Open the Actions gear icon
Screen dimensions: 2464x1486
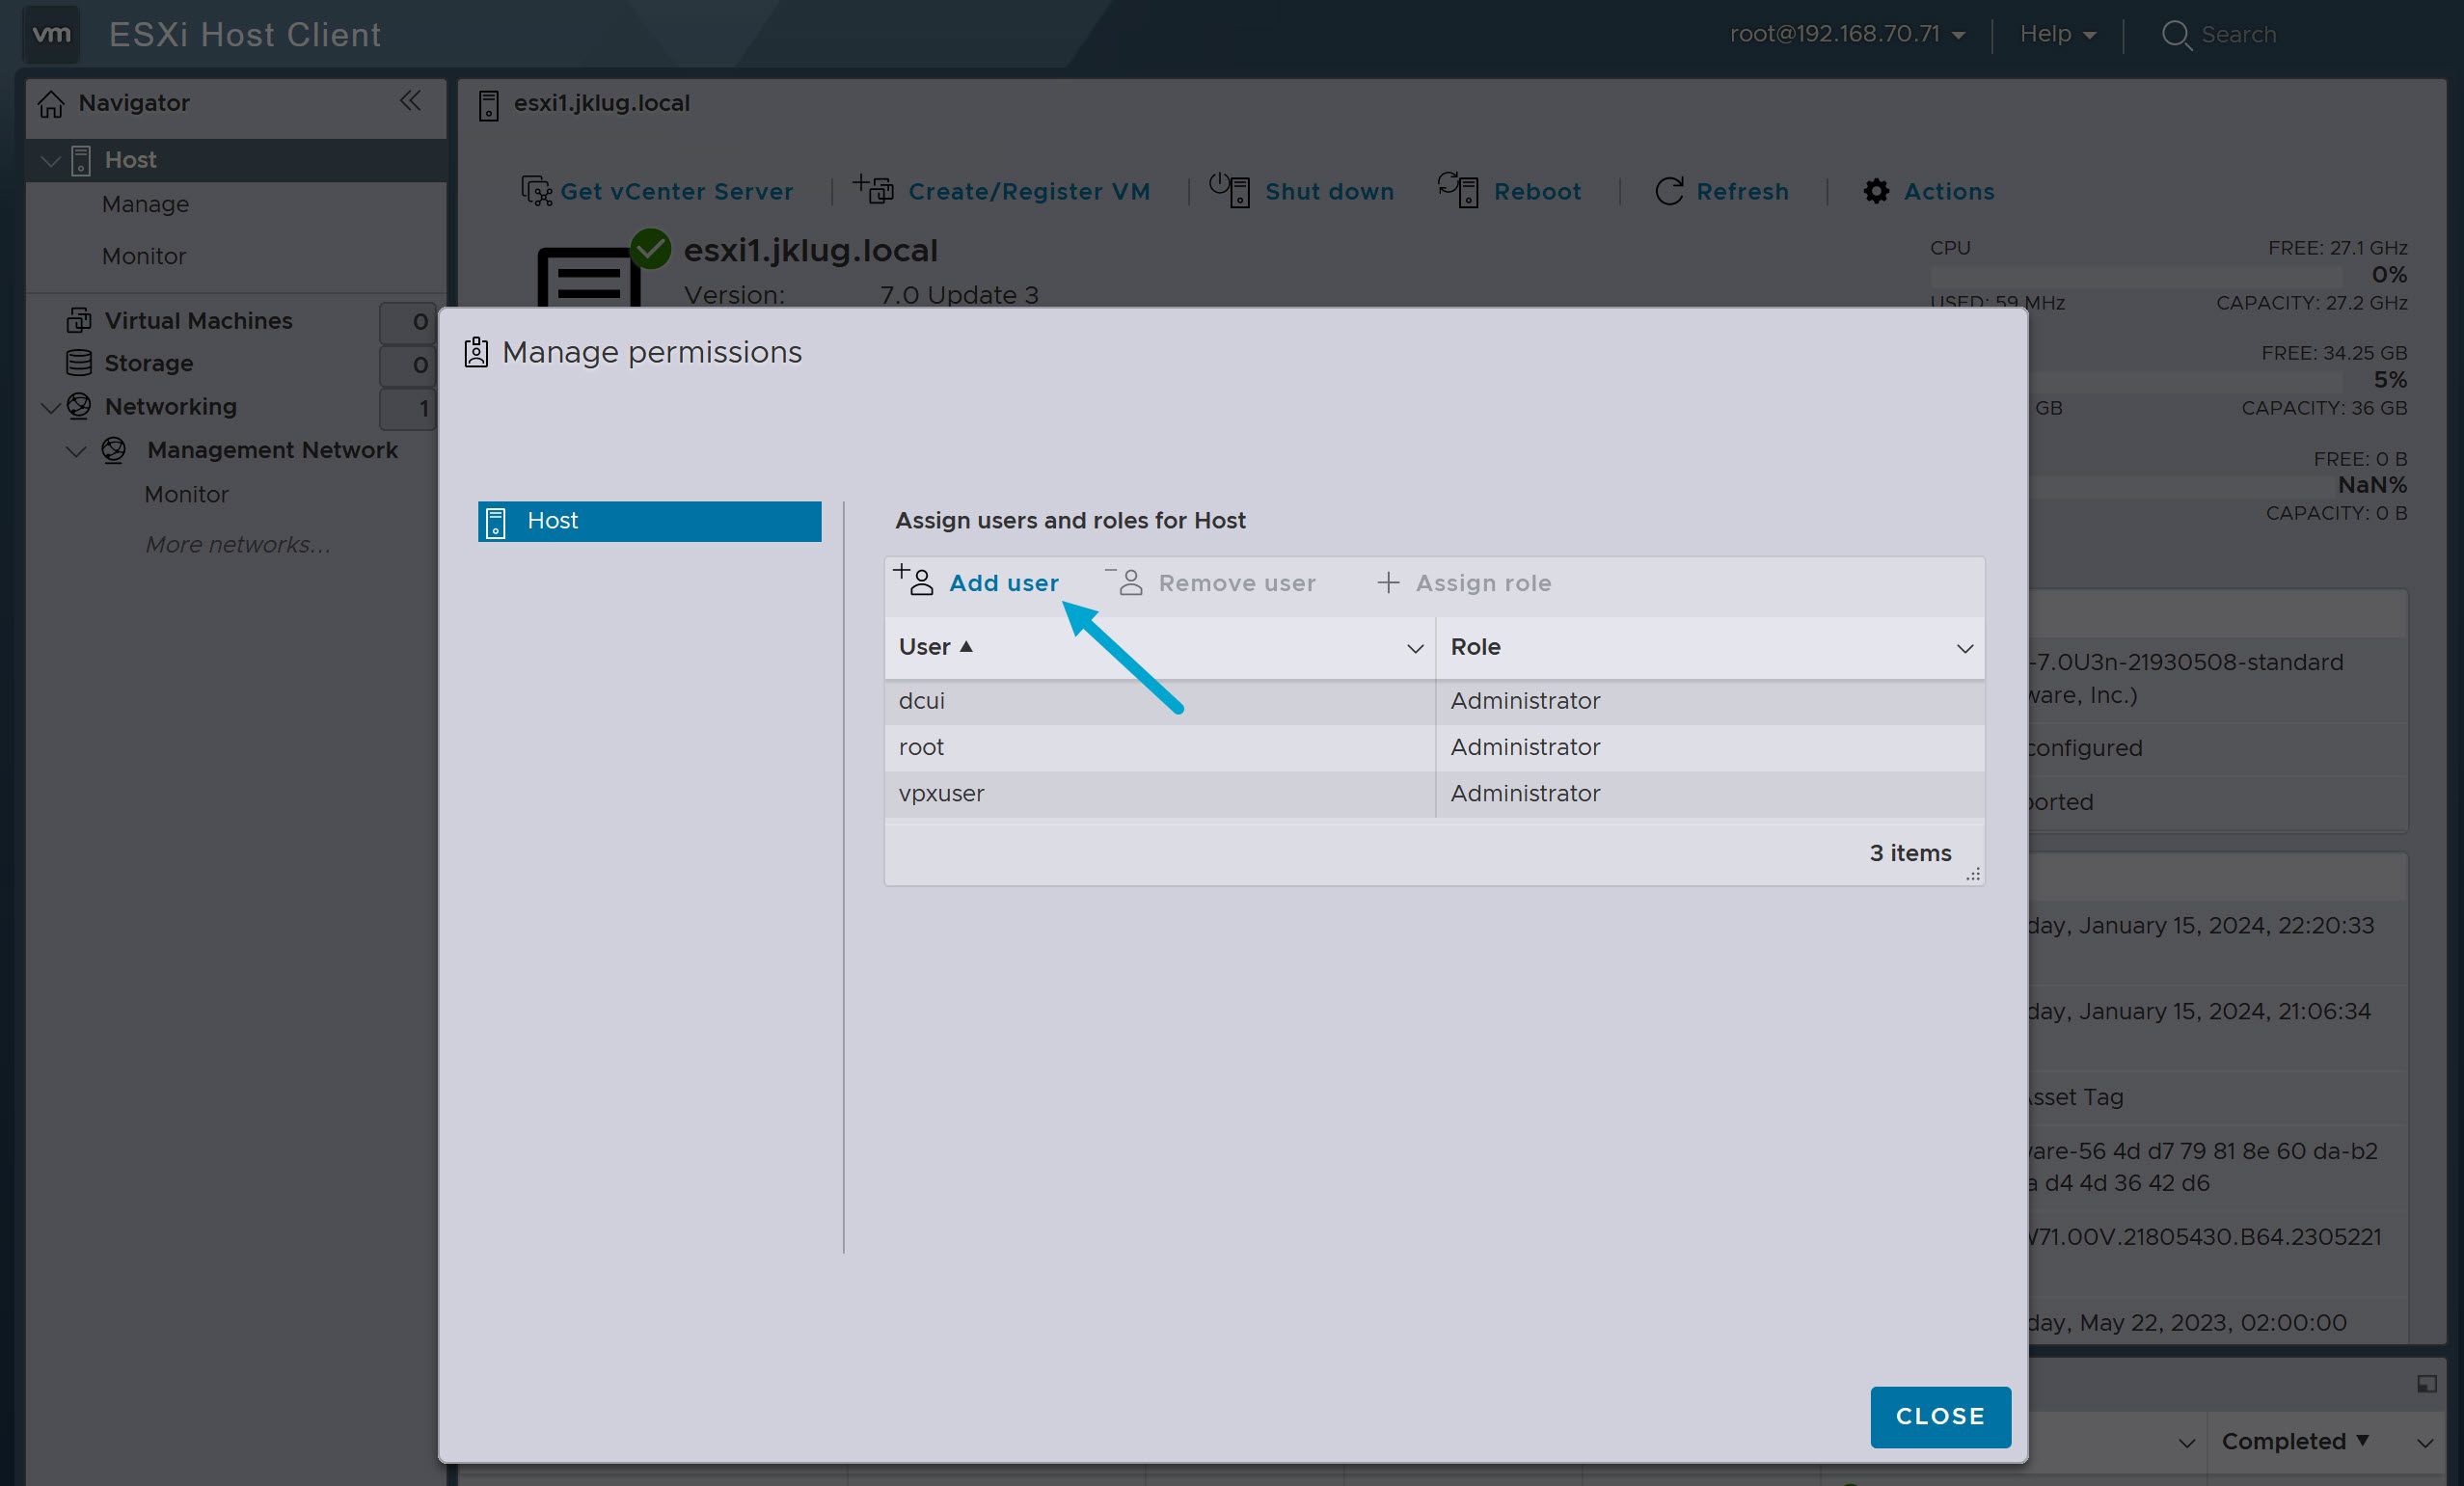pyautogui.click(x=1876, y=191)
